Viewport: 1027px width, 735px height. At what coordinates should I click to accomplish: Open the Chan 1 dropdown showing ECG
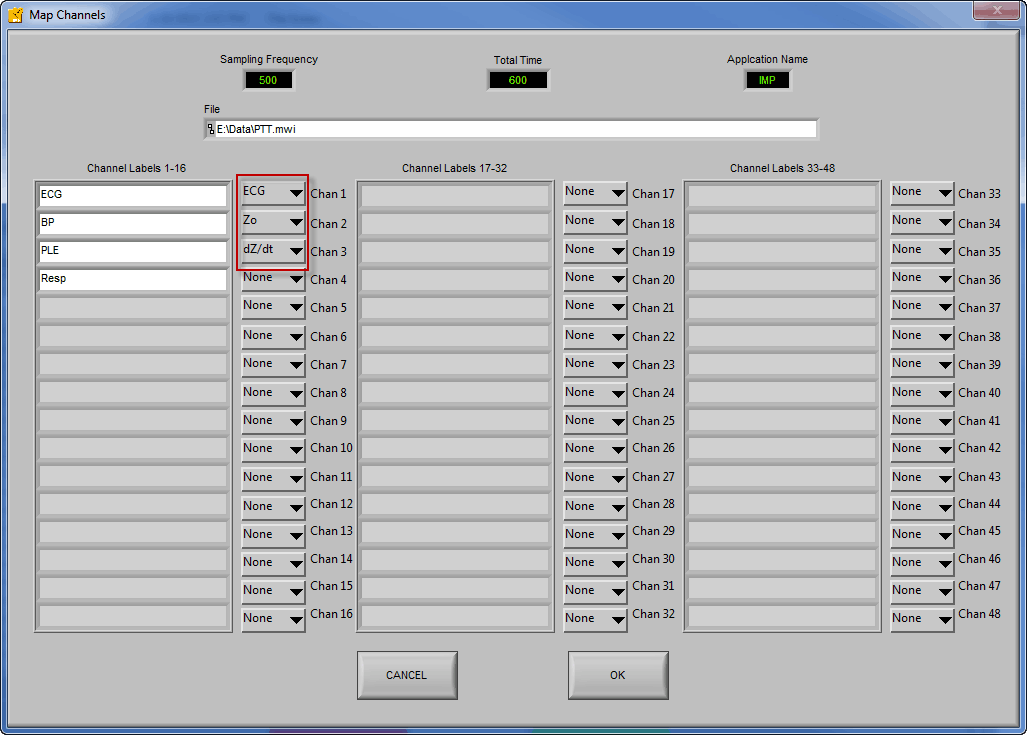coord(272,193)
